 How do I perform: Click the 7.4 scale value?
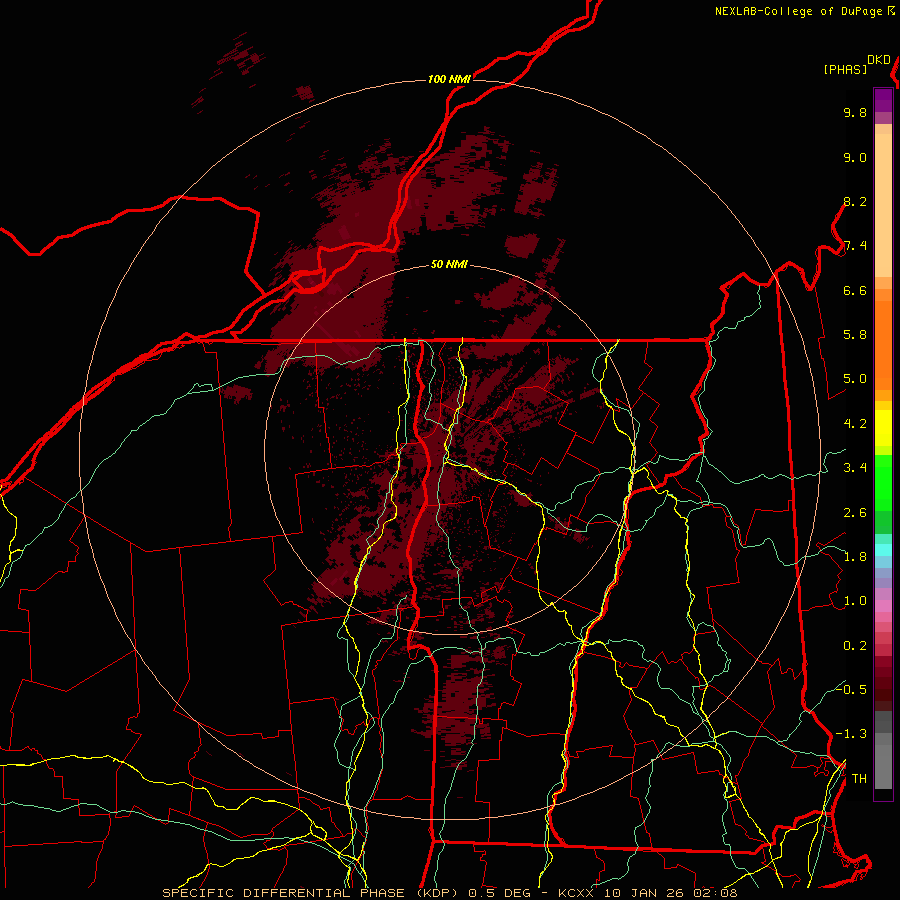pos(855,246)
